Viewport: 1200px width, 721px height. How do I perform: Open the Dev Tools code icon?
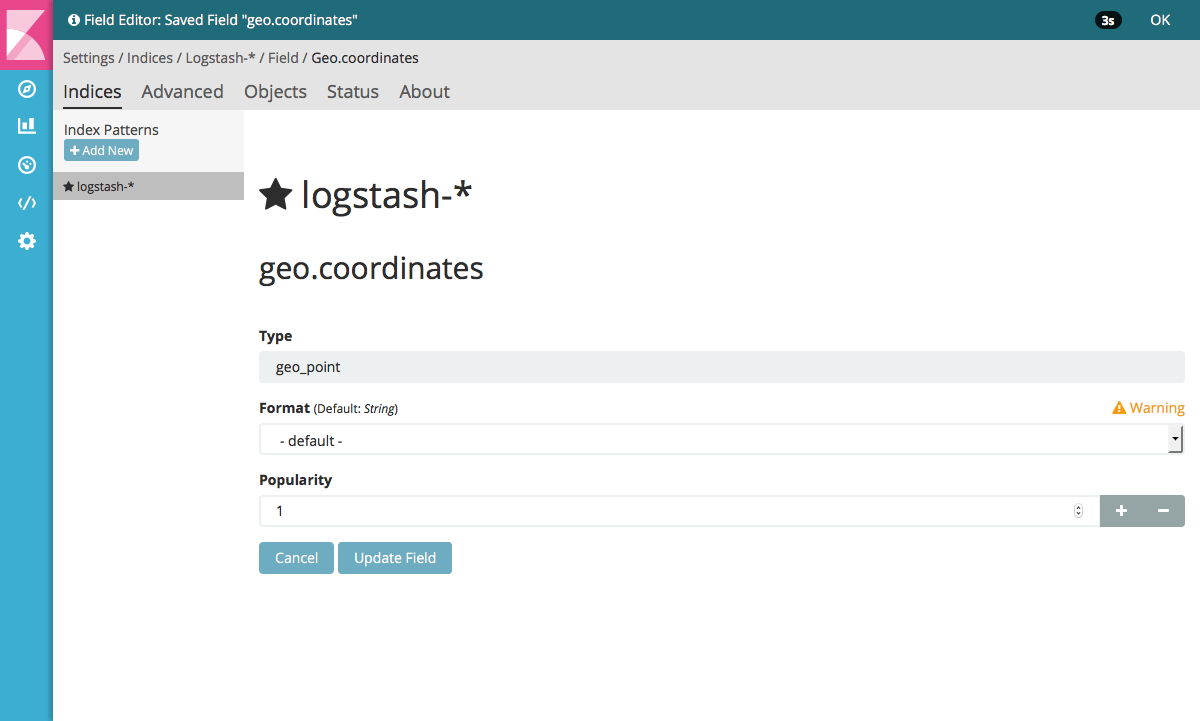[27, 203]
